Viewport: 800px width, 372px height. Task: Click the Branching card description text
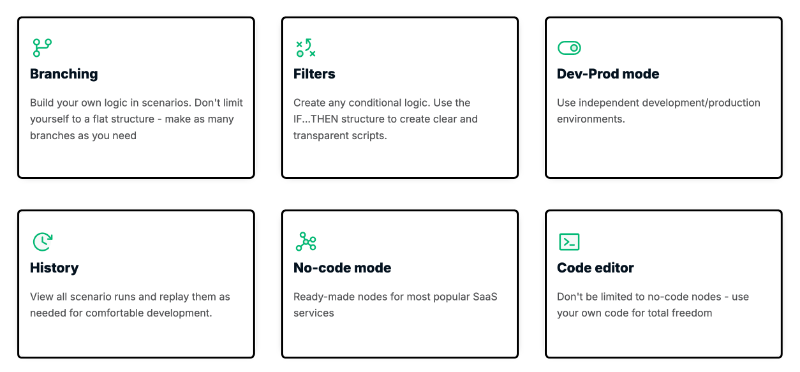click(136, 119)
